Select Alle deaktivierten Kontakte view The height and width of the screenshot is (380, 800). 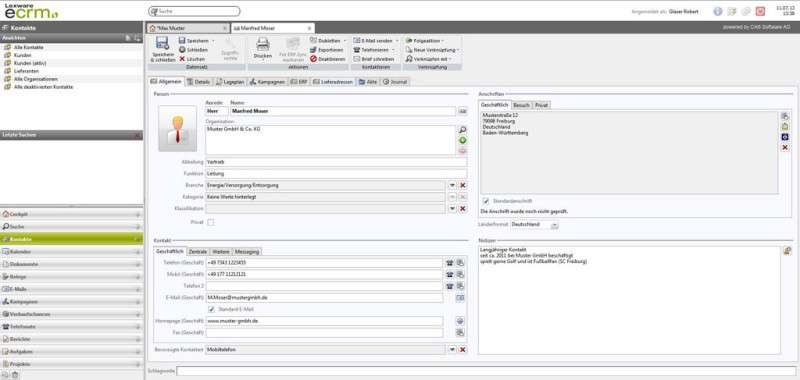(x=43, y=87)
